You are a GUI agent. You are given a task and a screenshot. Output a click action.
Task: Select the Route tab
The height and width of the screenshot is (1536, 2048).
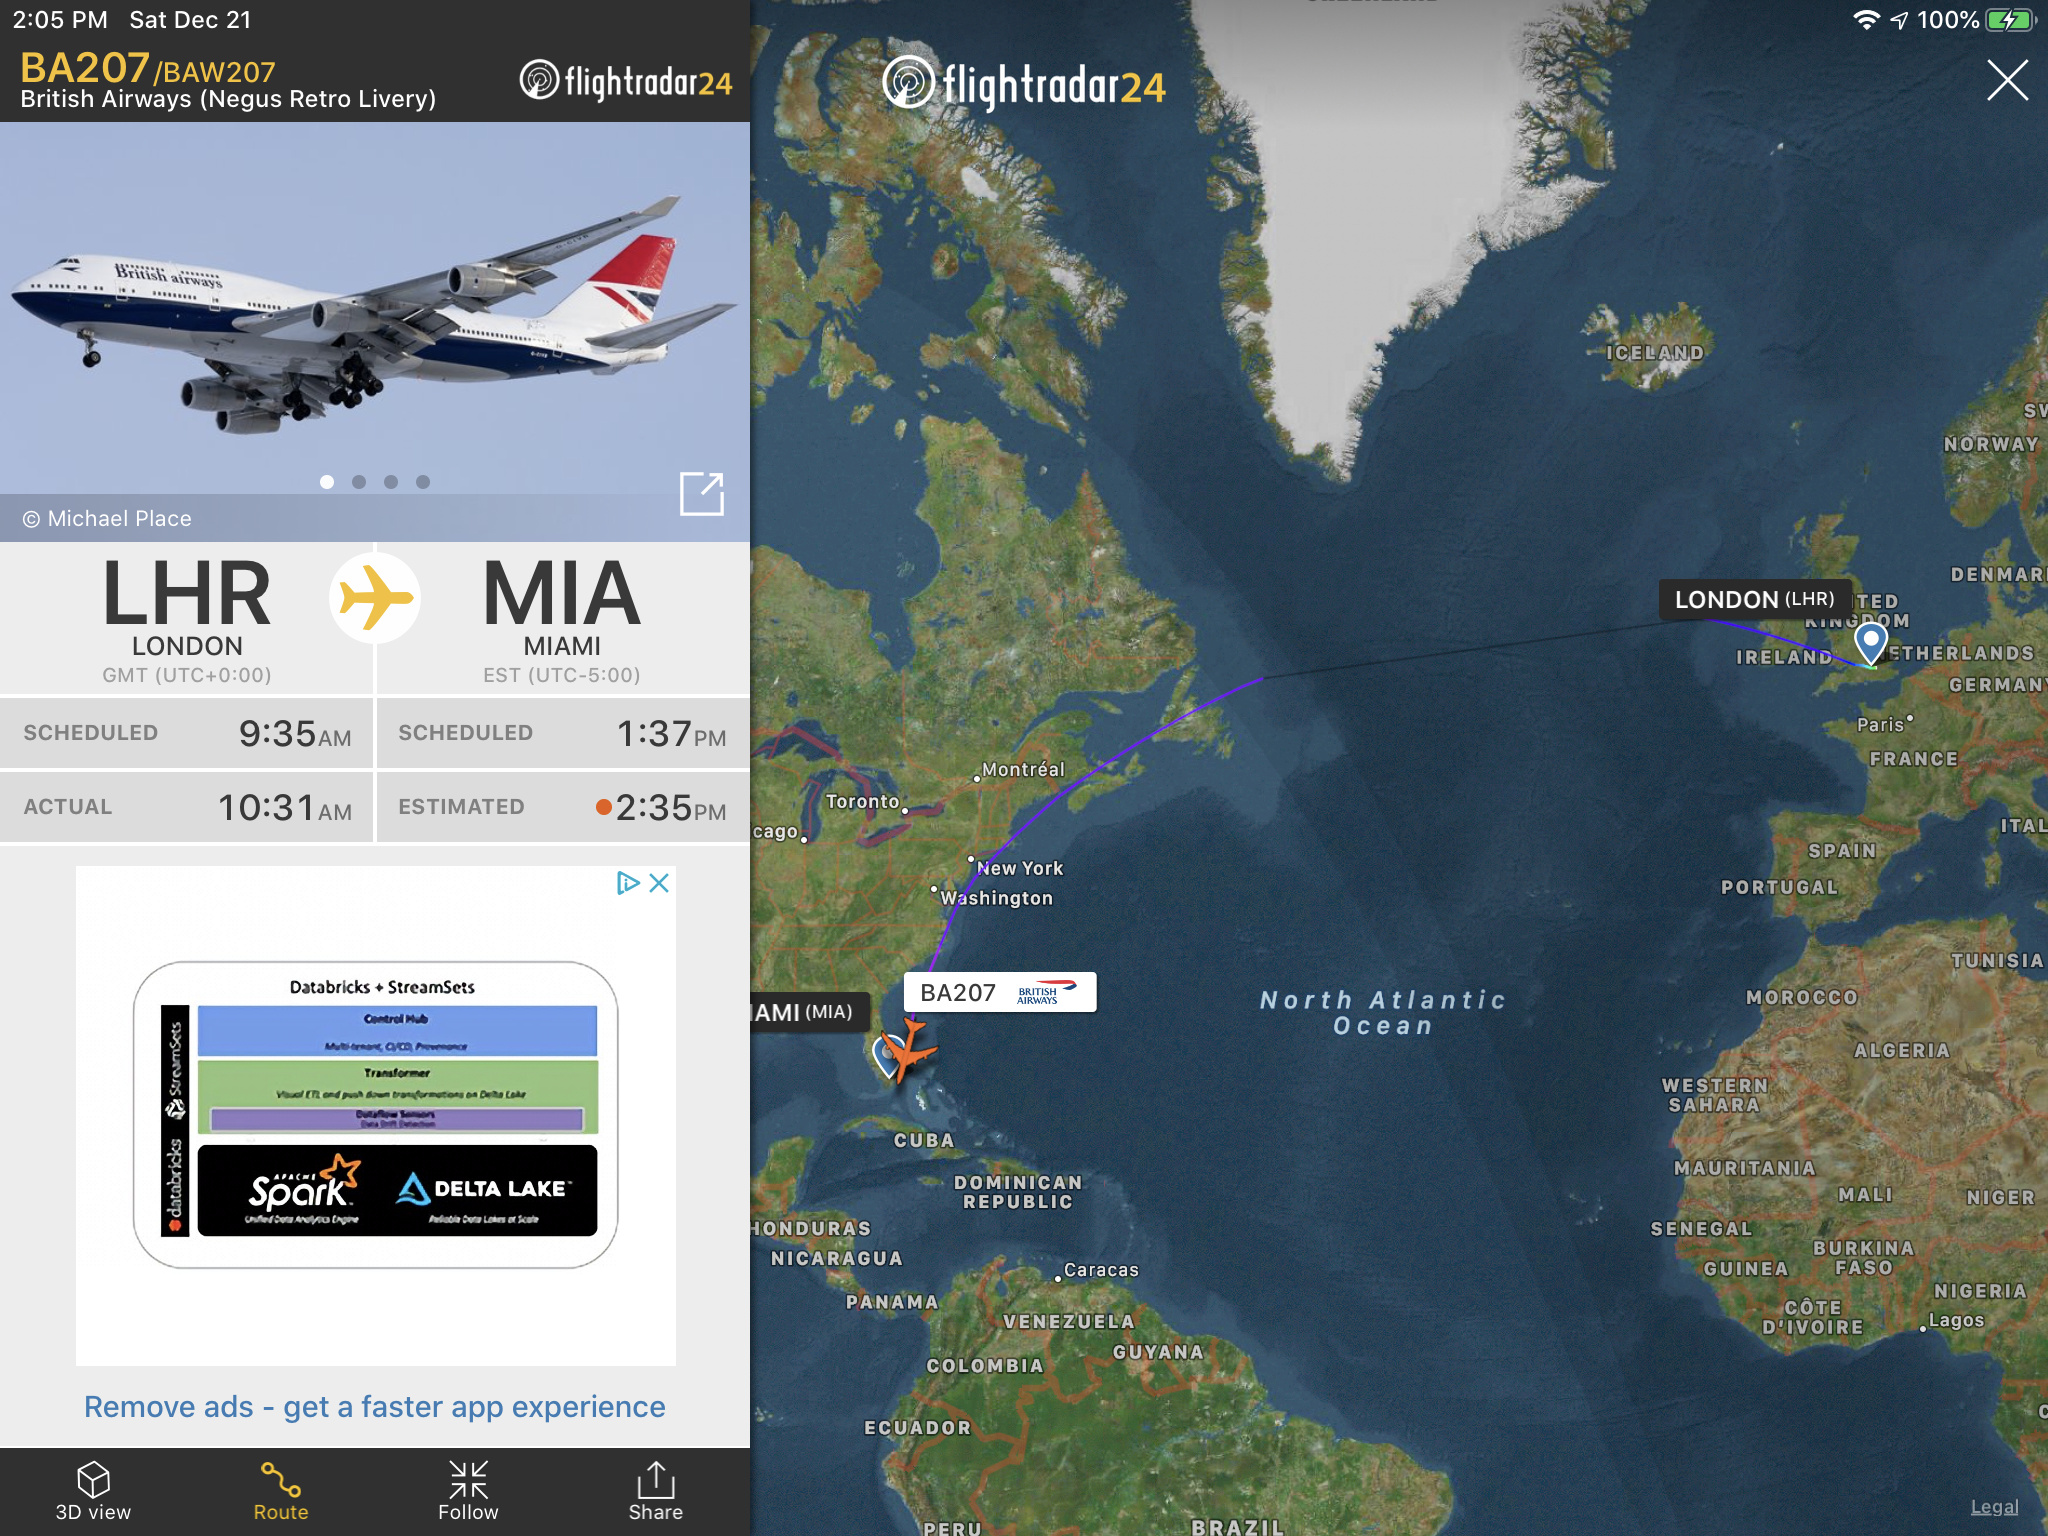pyautogui.click(x=281, y=1491)
